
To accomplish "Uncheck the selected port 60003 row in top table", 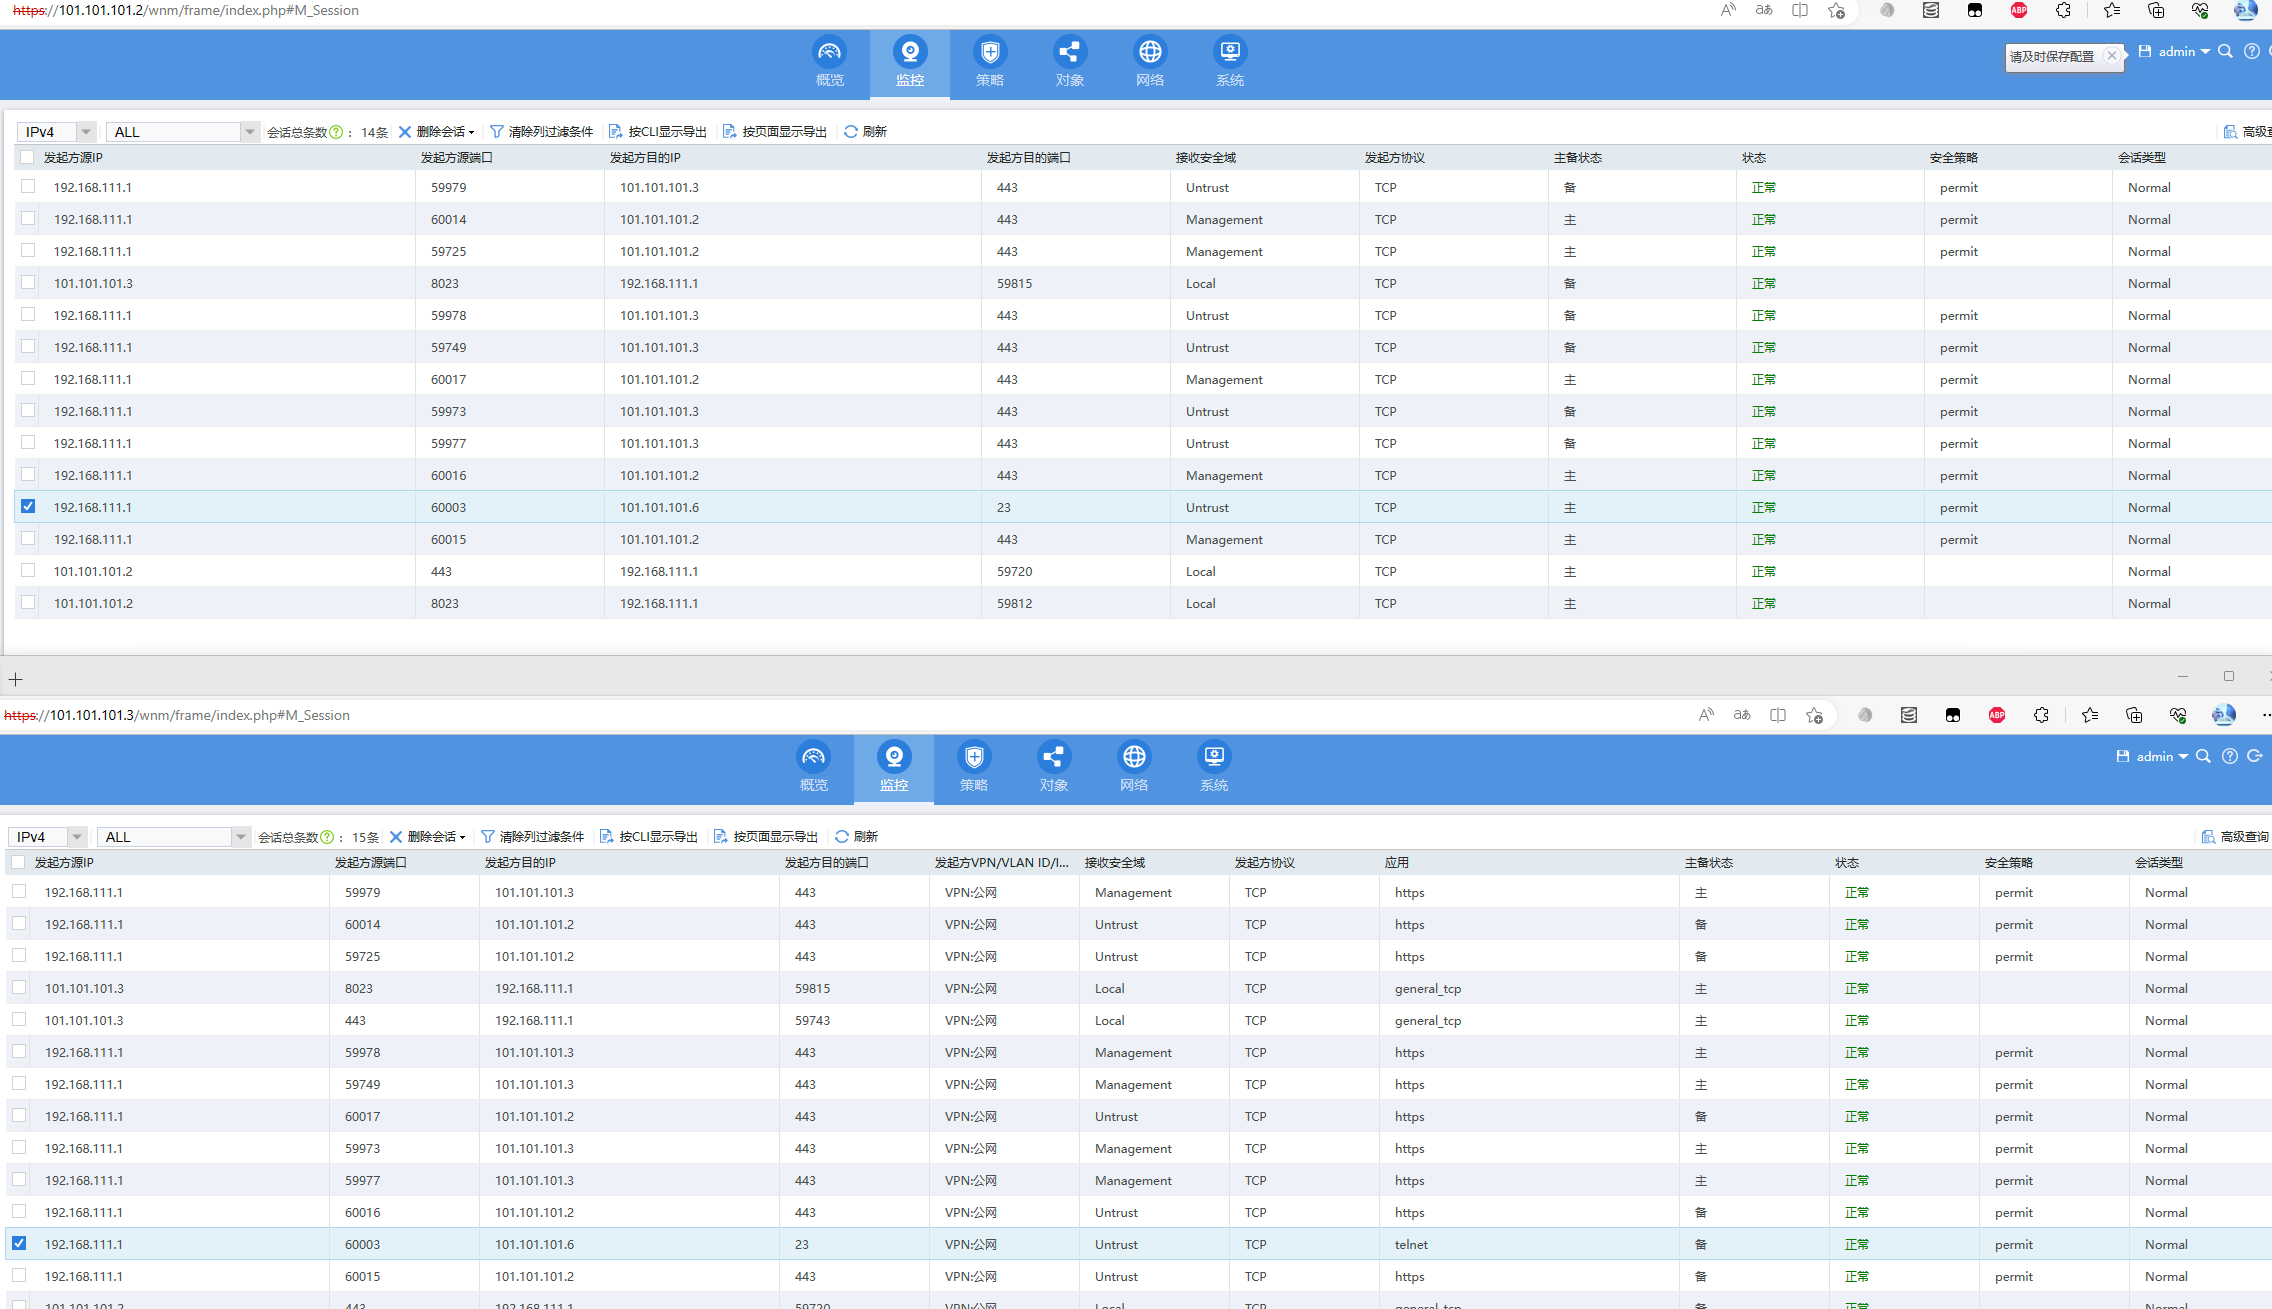I will 28,507.
